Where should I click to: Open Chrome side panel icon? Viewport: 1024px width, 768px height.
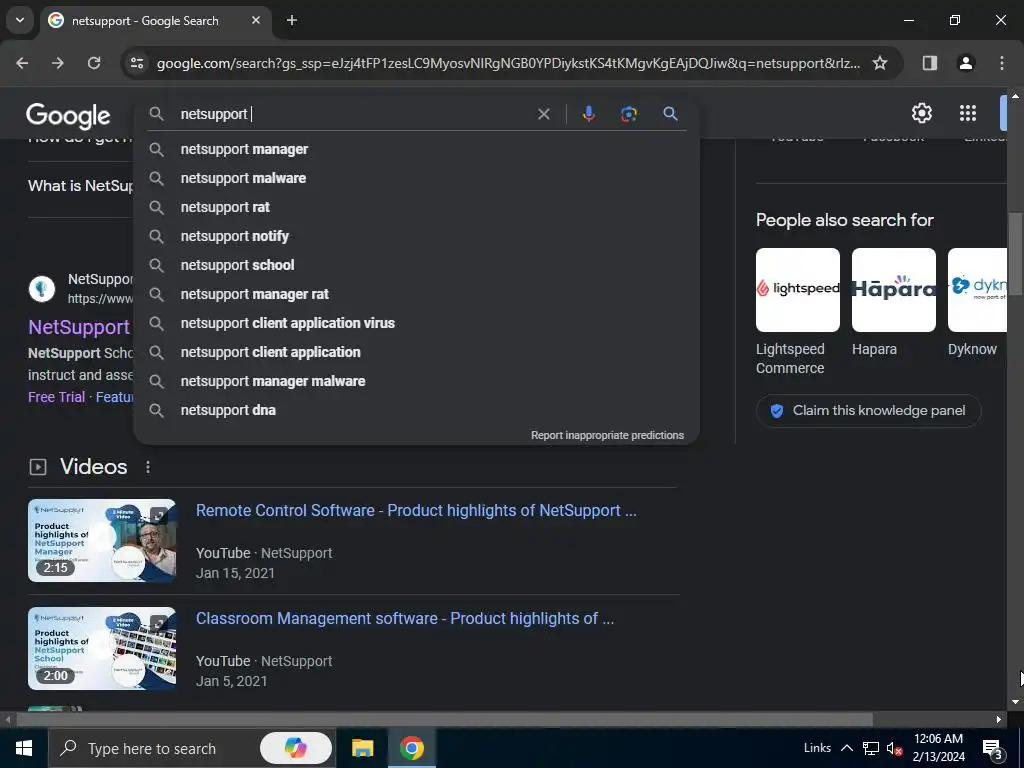pos(929,63)
